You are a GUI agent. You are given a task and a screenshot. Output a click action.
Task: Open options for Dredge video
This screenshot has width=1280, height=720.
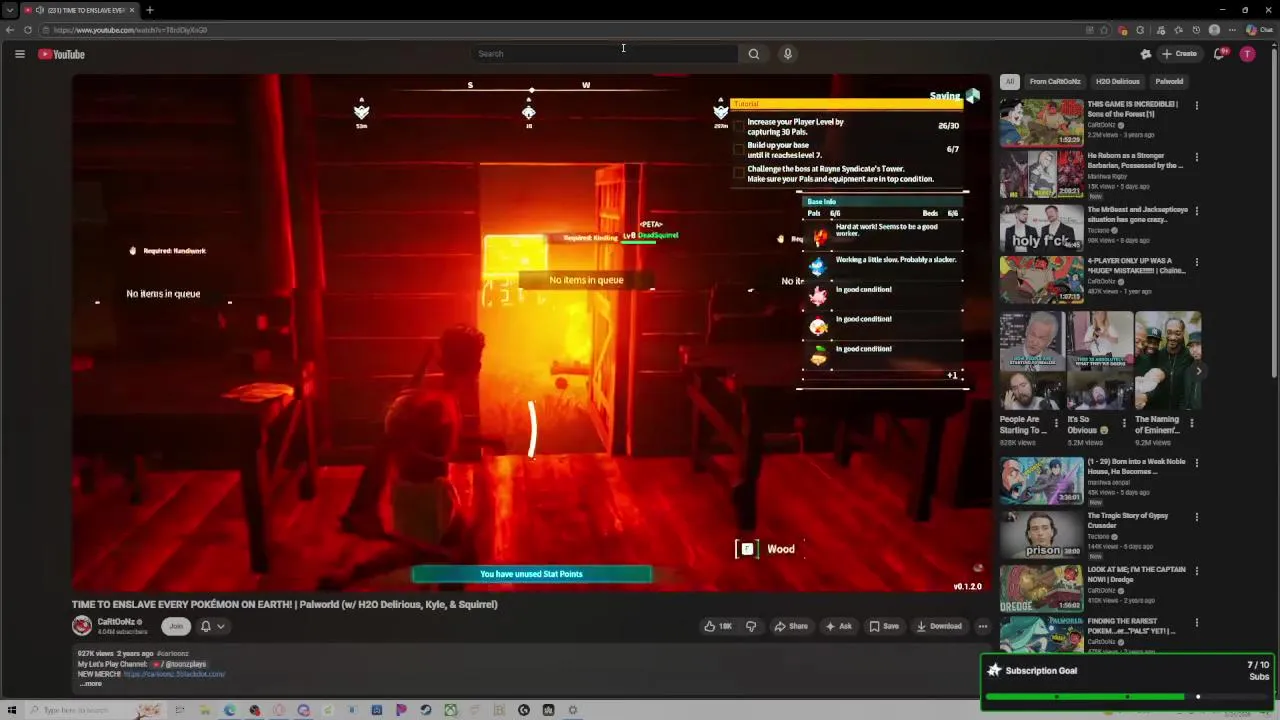point(1197,571)
